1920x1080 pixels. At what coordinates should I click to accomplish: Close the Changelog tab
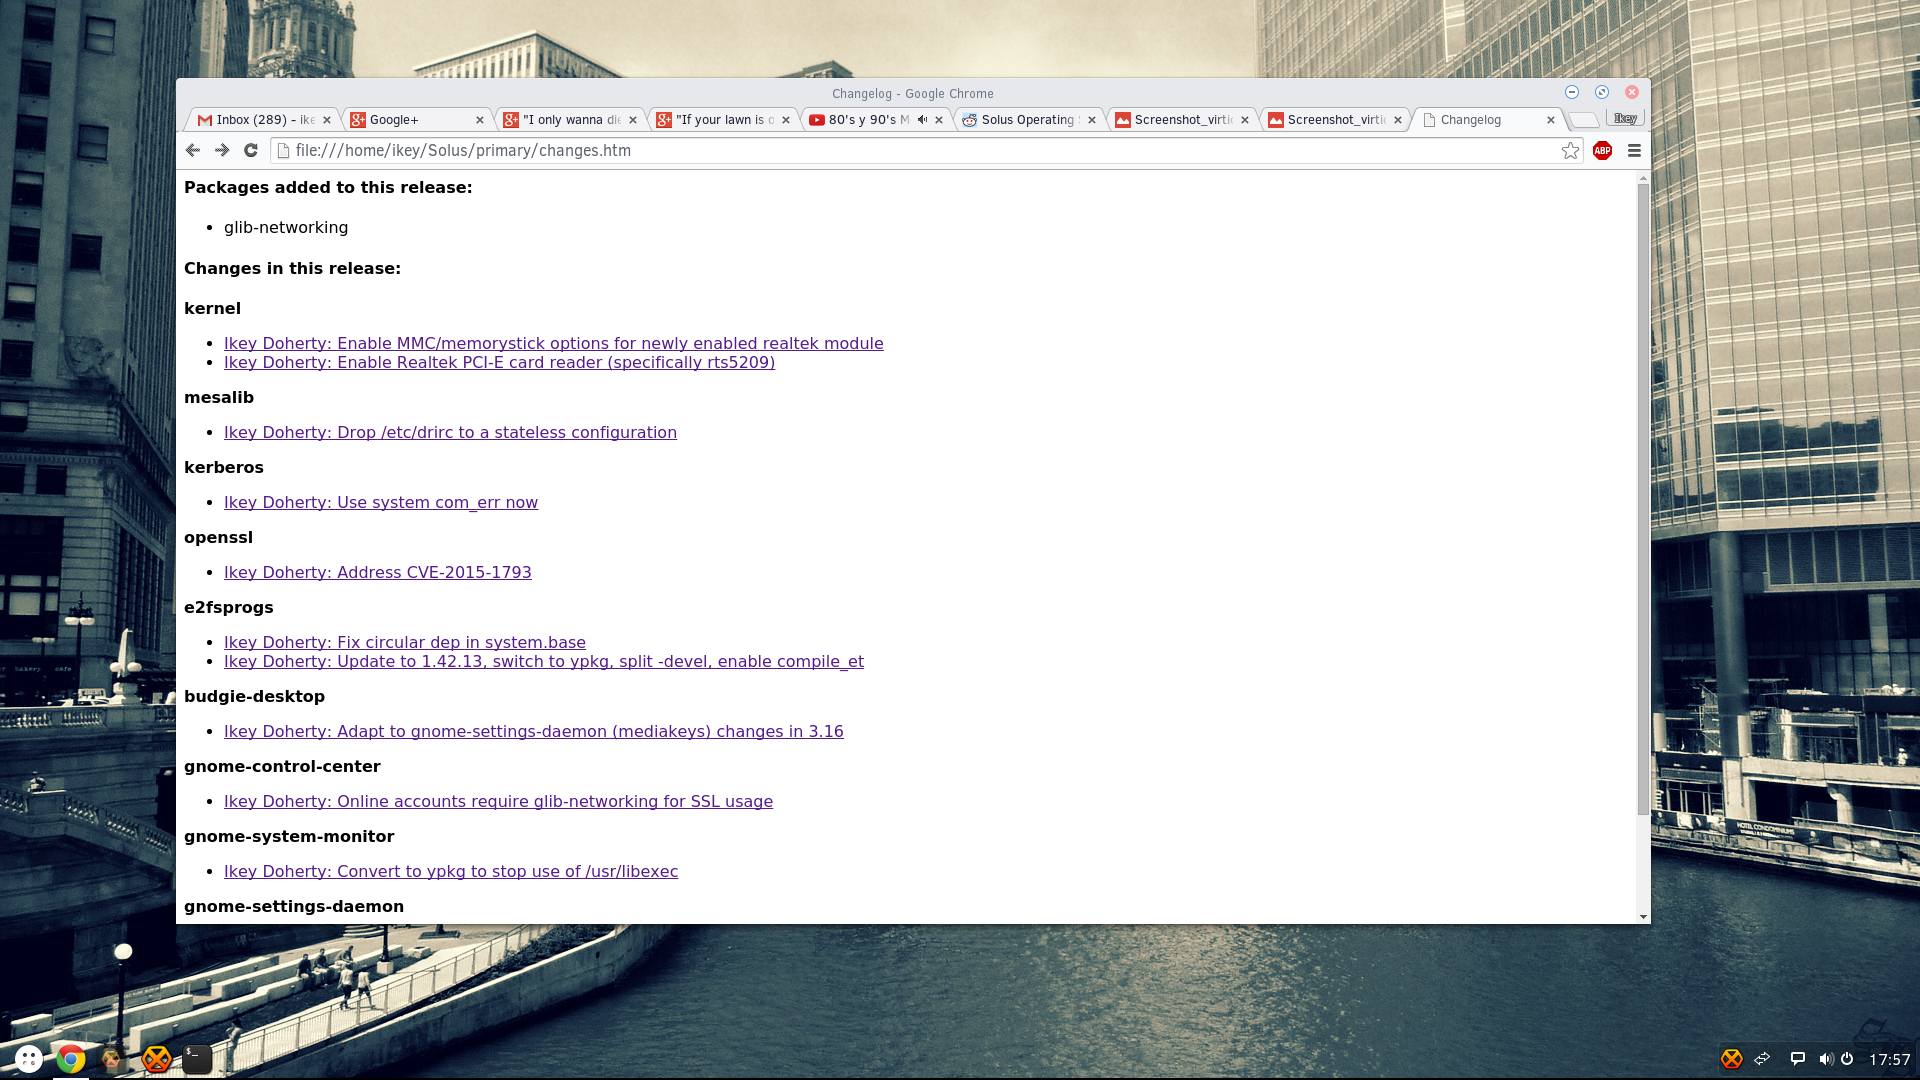tap(1551, 120)
